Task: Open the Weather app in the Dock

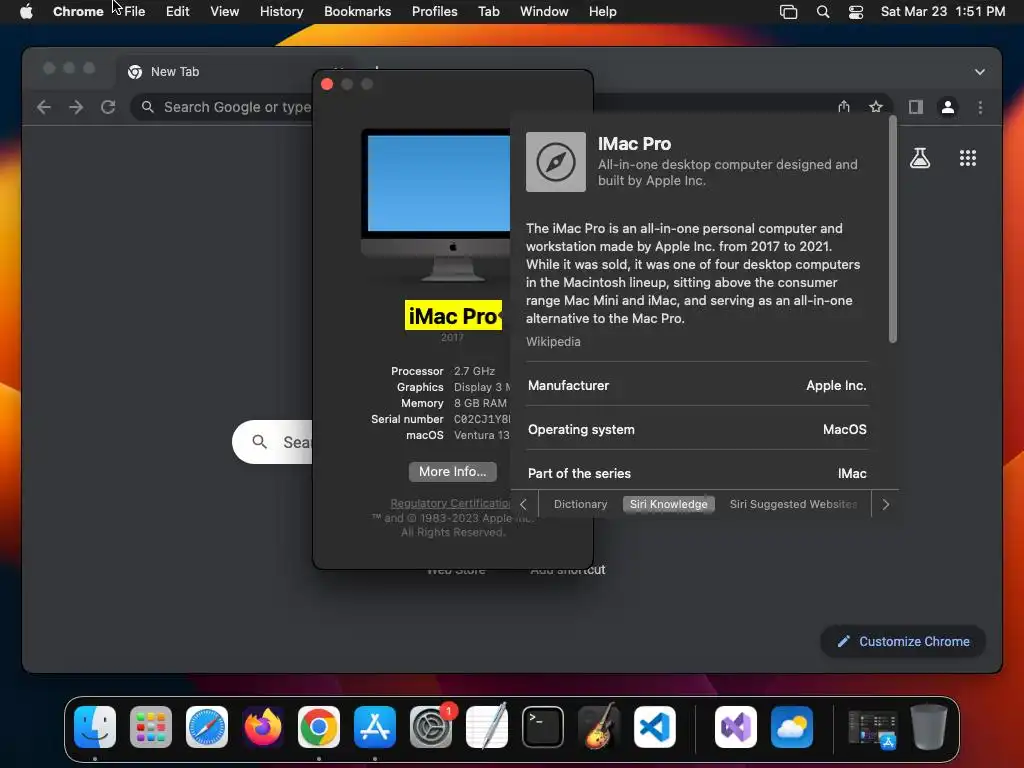Action: point(792,727)
